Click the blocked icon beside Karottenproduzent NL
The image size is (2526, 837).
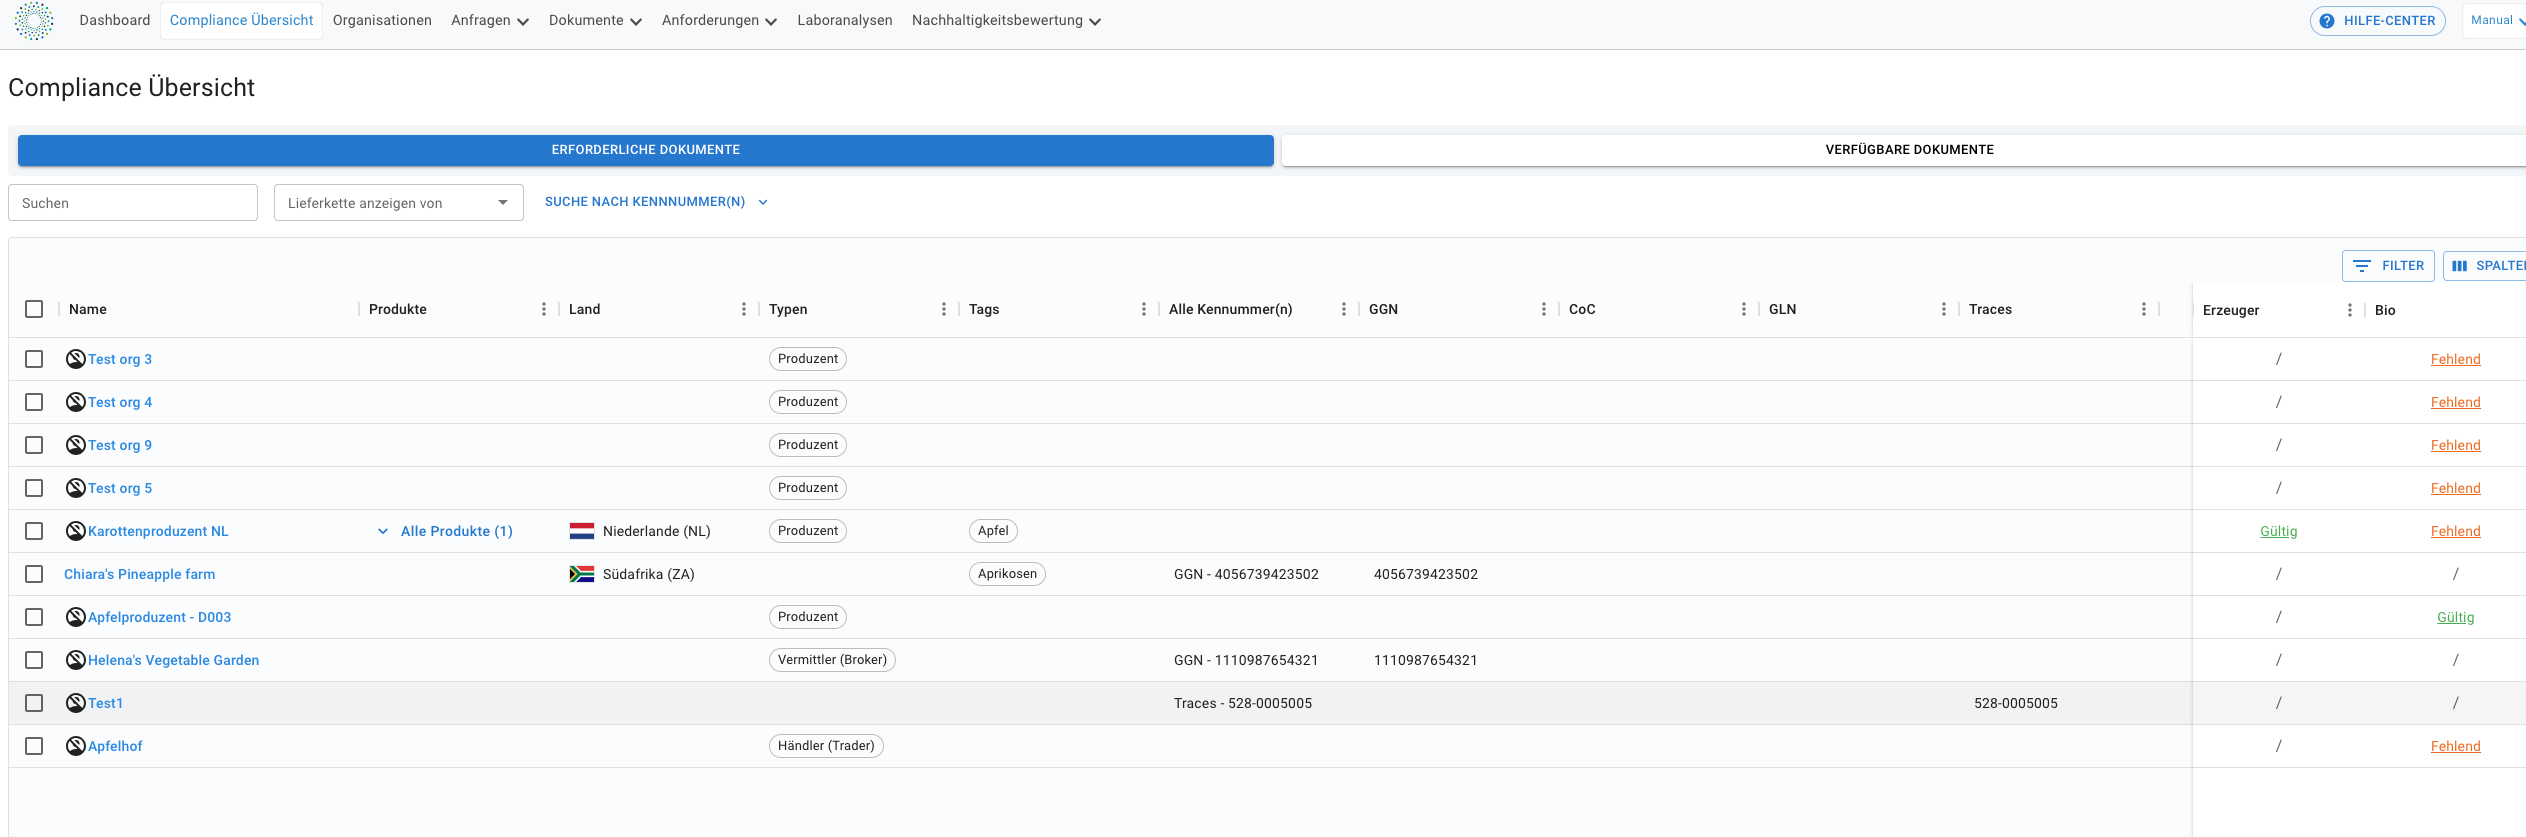[76, 531]
